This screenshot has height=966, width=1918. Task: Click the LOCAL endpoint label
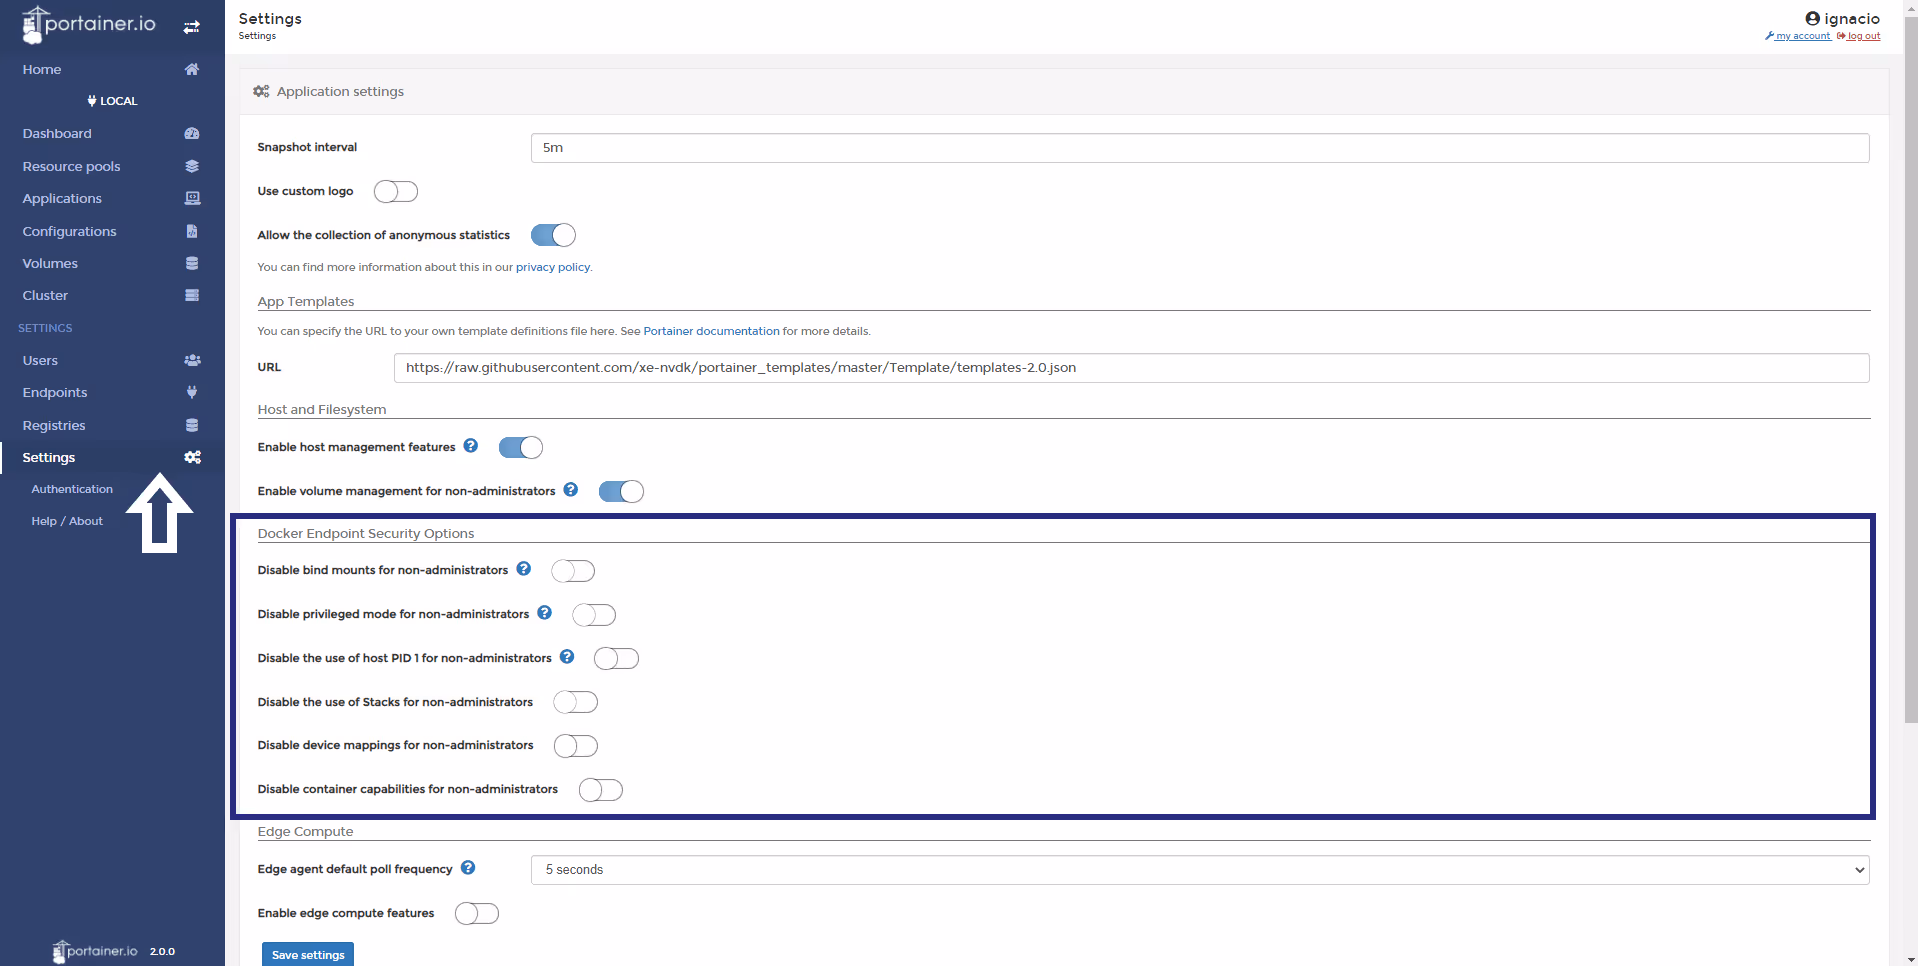tap(112, 101)
